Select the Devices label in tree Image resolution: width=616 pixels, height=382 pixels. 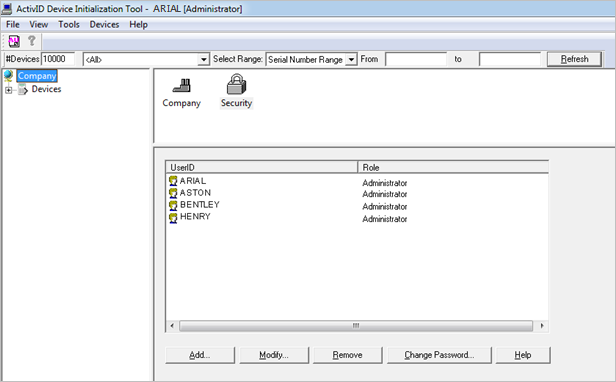pyautogui.click(x=46, y=89)
